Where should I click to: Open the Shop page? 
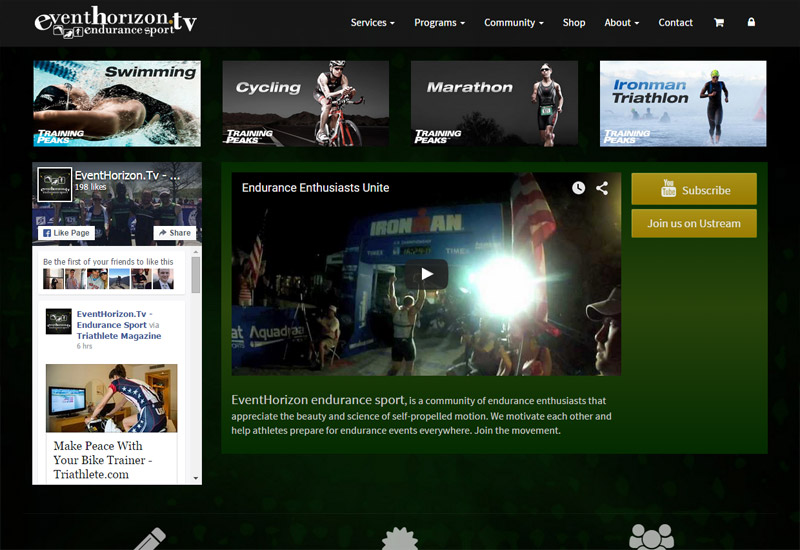(574, 22)
